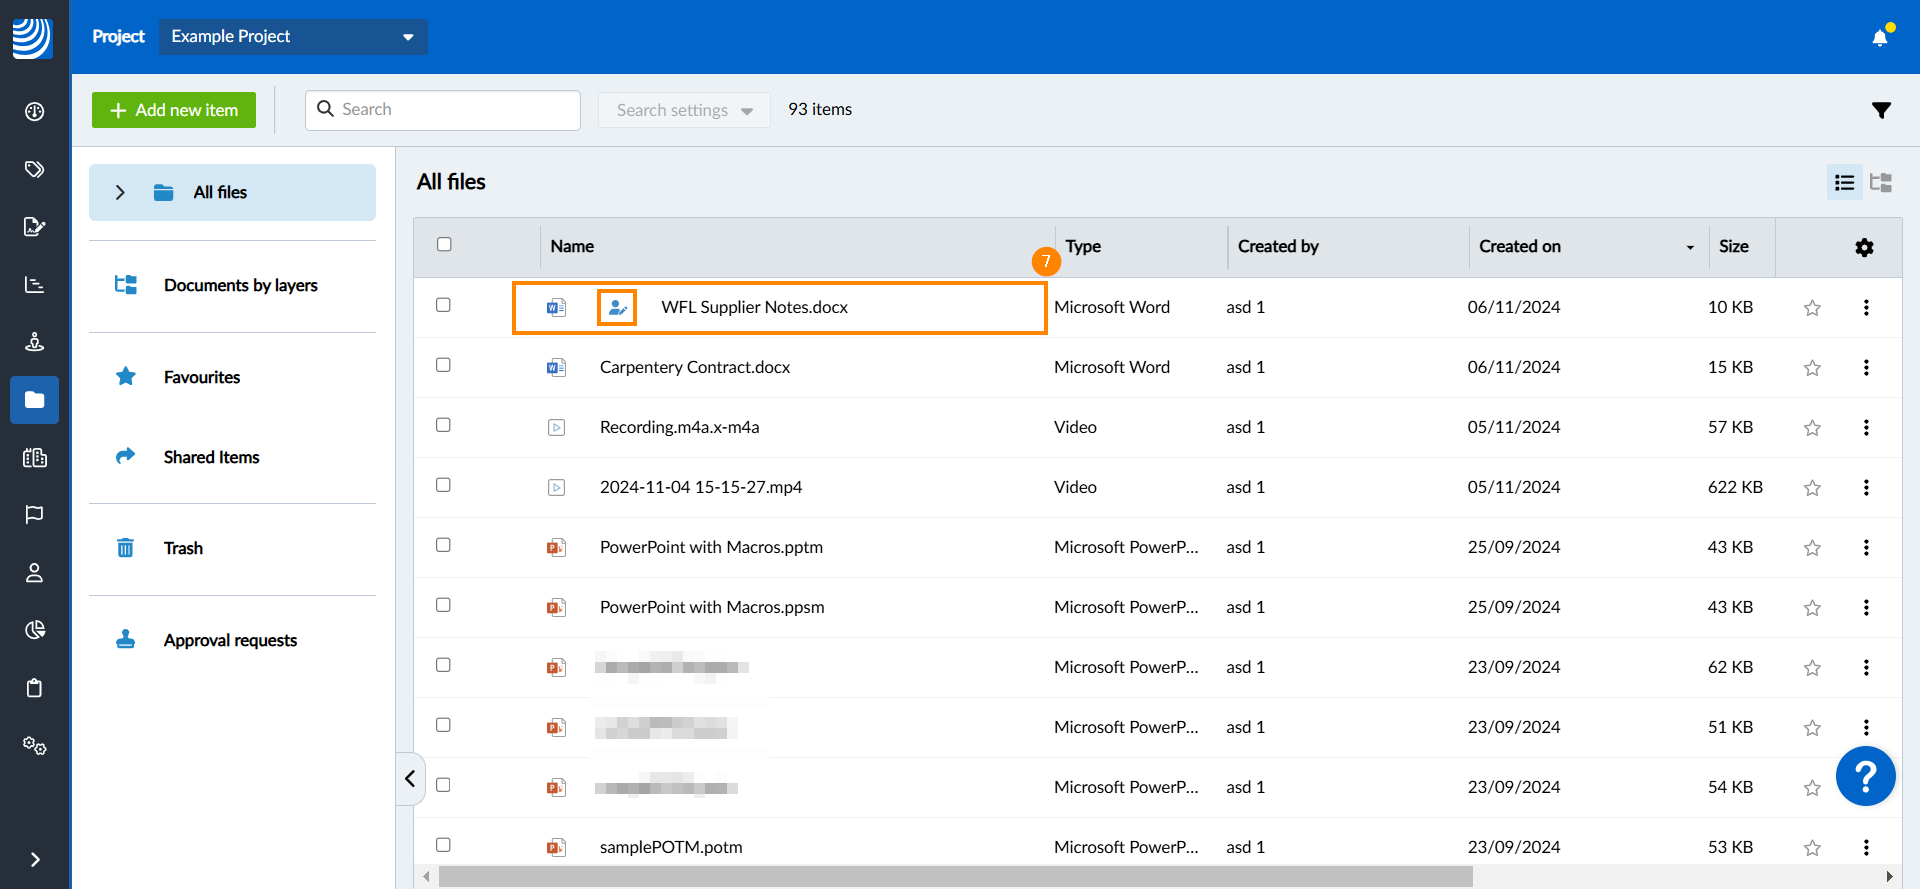Select All files in the panel
Image resolution: width=1920 pixels, height=889 pixels.
point(232,192)
